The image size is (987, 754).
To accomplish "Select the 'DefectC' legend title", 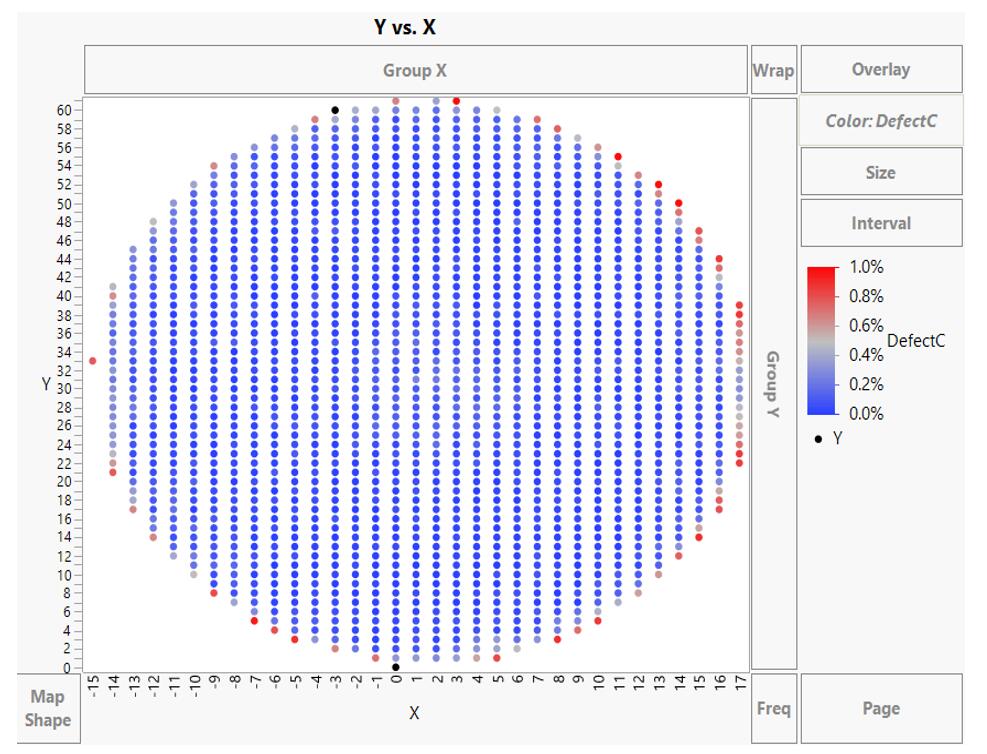I will click(x=916, y=340).
